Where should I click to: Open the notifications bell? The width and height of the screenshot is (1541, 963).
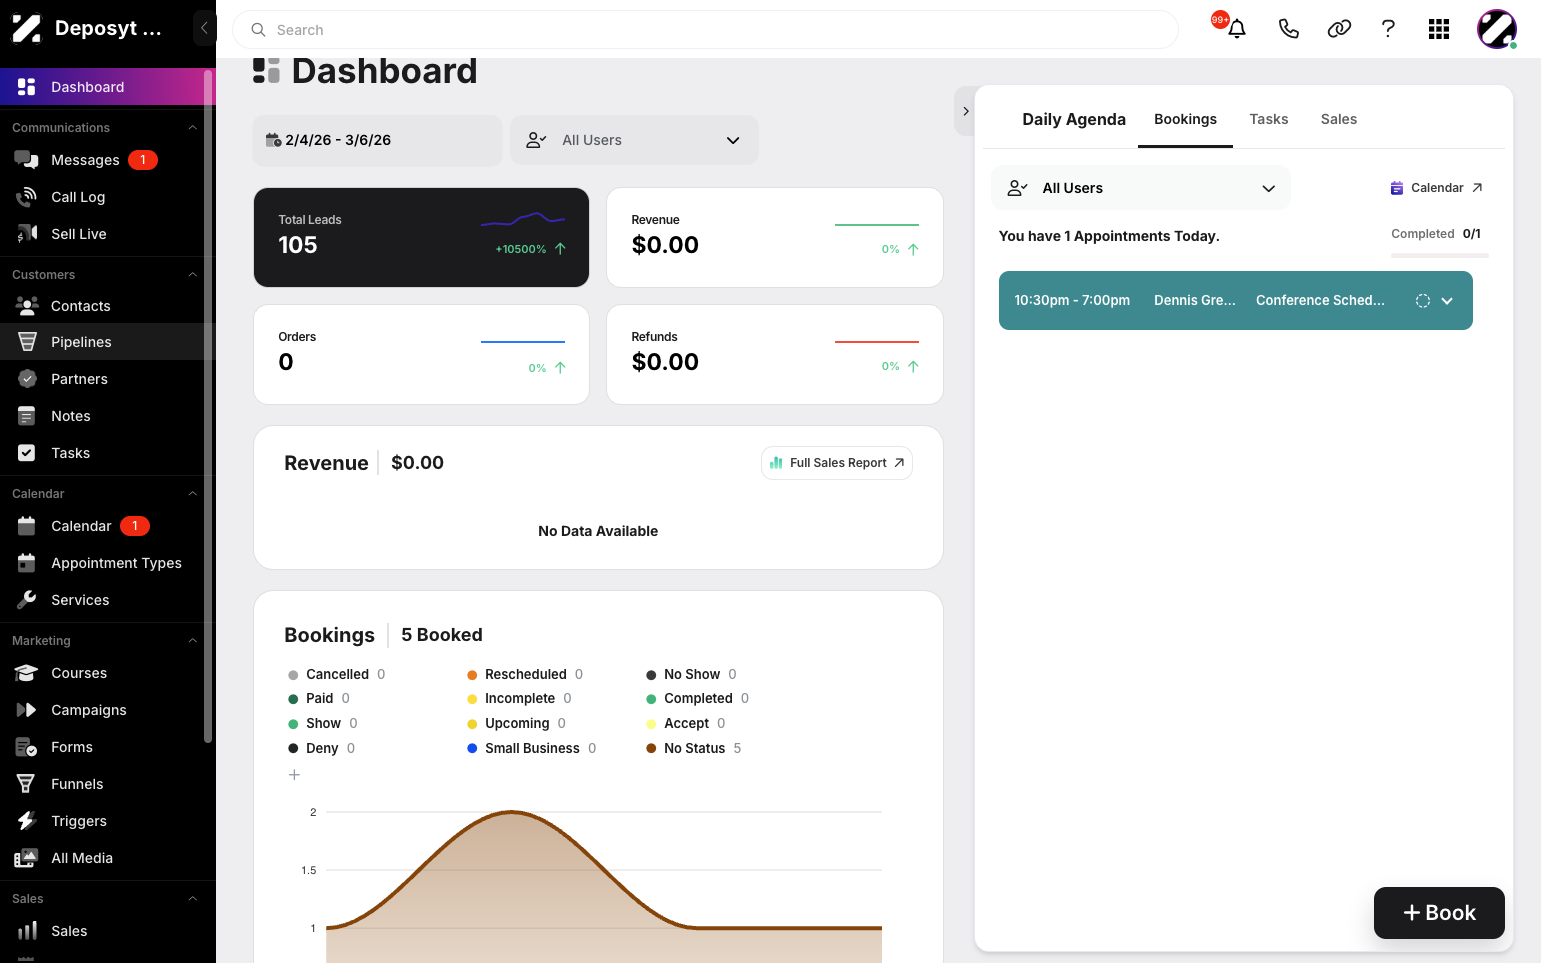1237,29
